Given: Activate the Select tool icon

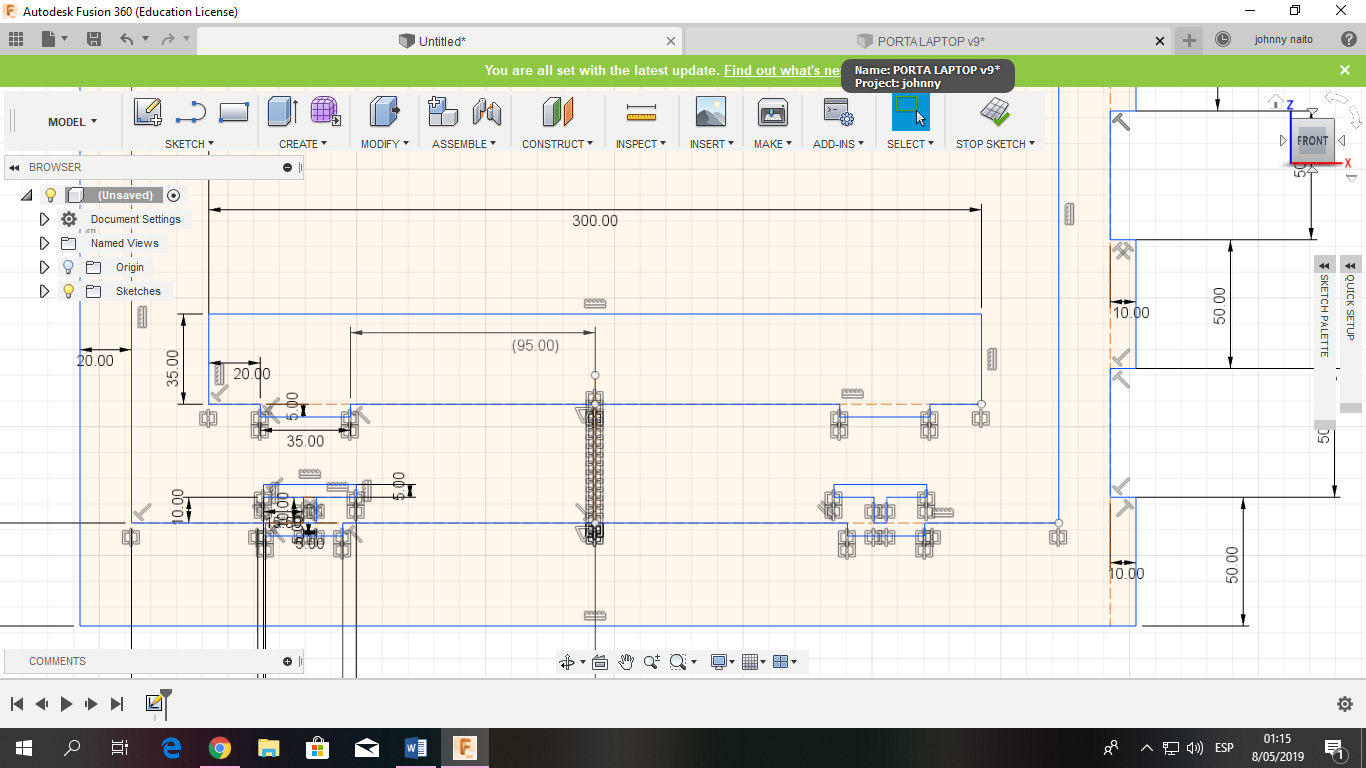Looking at the screenshot, I should point(910,111).
